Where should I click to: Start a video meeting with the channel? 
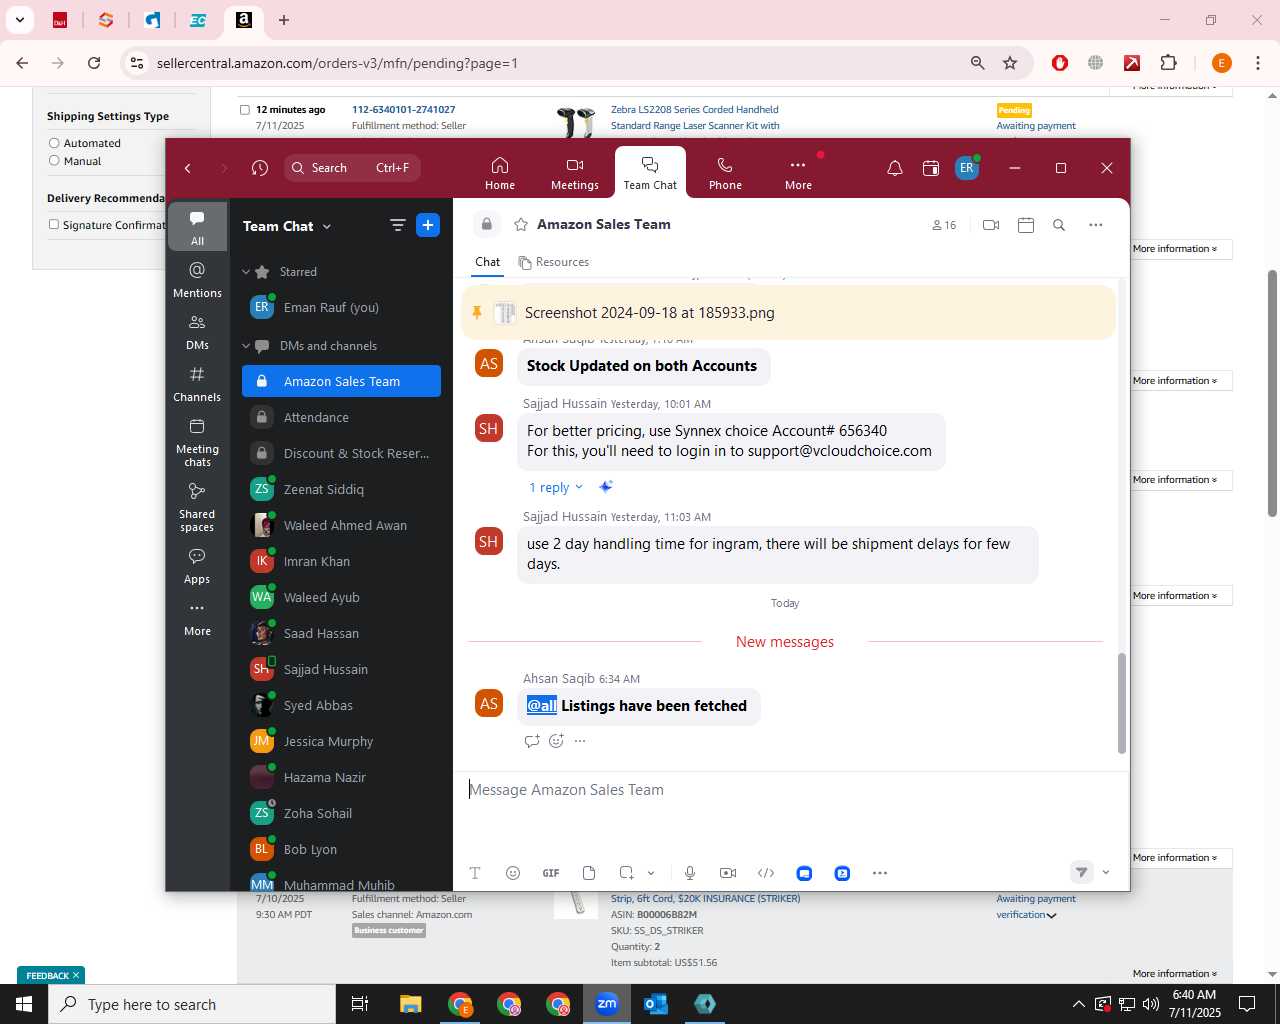pos(991,225)
